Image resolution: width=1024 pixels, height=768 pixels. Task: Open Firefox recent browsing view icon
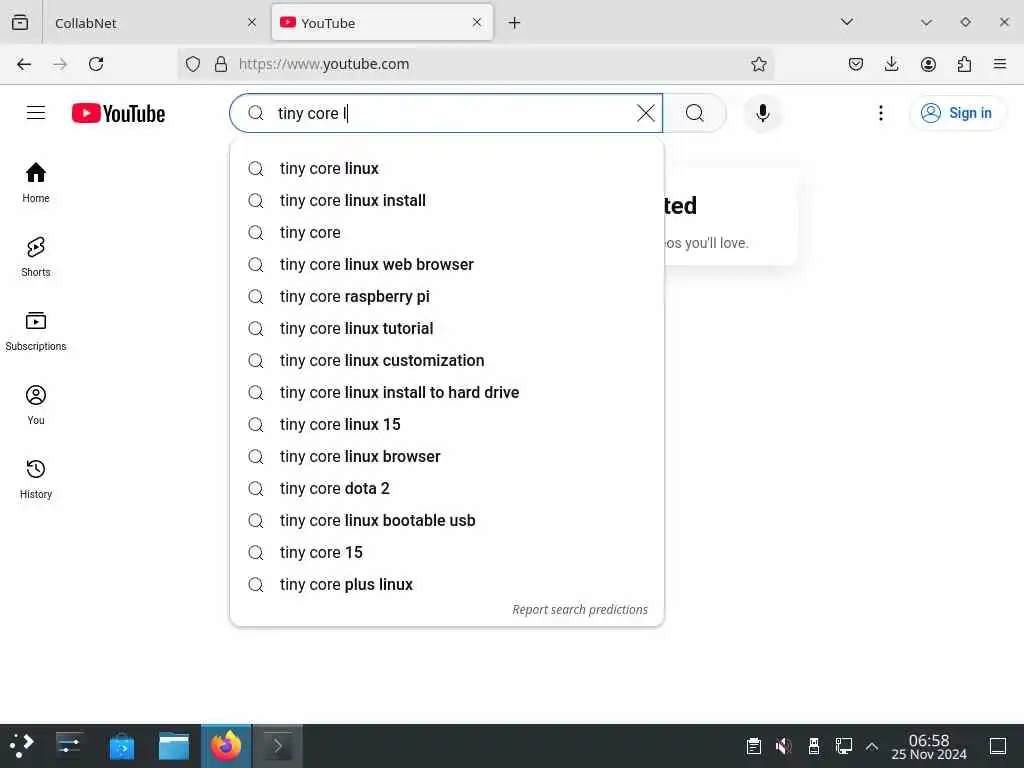pos(20,22)
